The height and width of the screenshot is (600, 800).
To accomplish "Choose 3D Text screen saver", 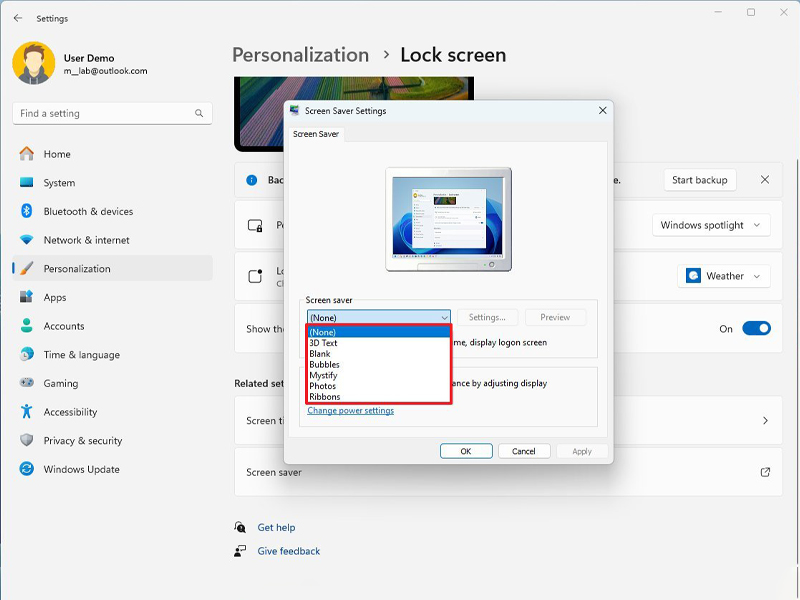I will tap(379, 343).
